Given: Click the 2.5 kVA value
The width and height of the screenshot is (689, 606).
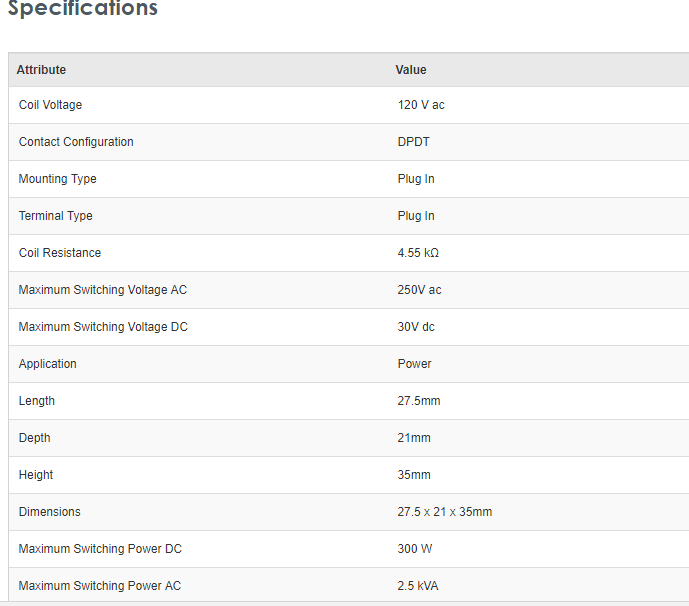Looking at the screenshot, I should coord(419,586).
